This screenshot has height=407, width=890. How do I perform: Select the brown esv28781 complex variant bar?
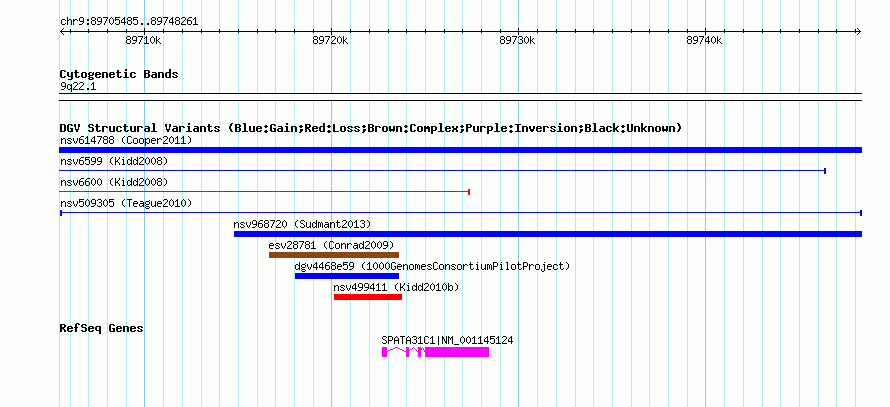[334, 255]
